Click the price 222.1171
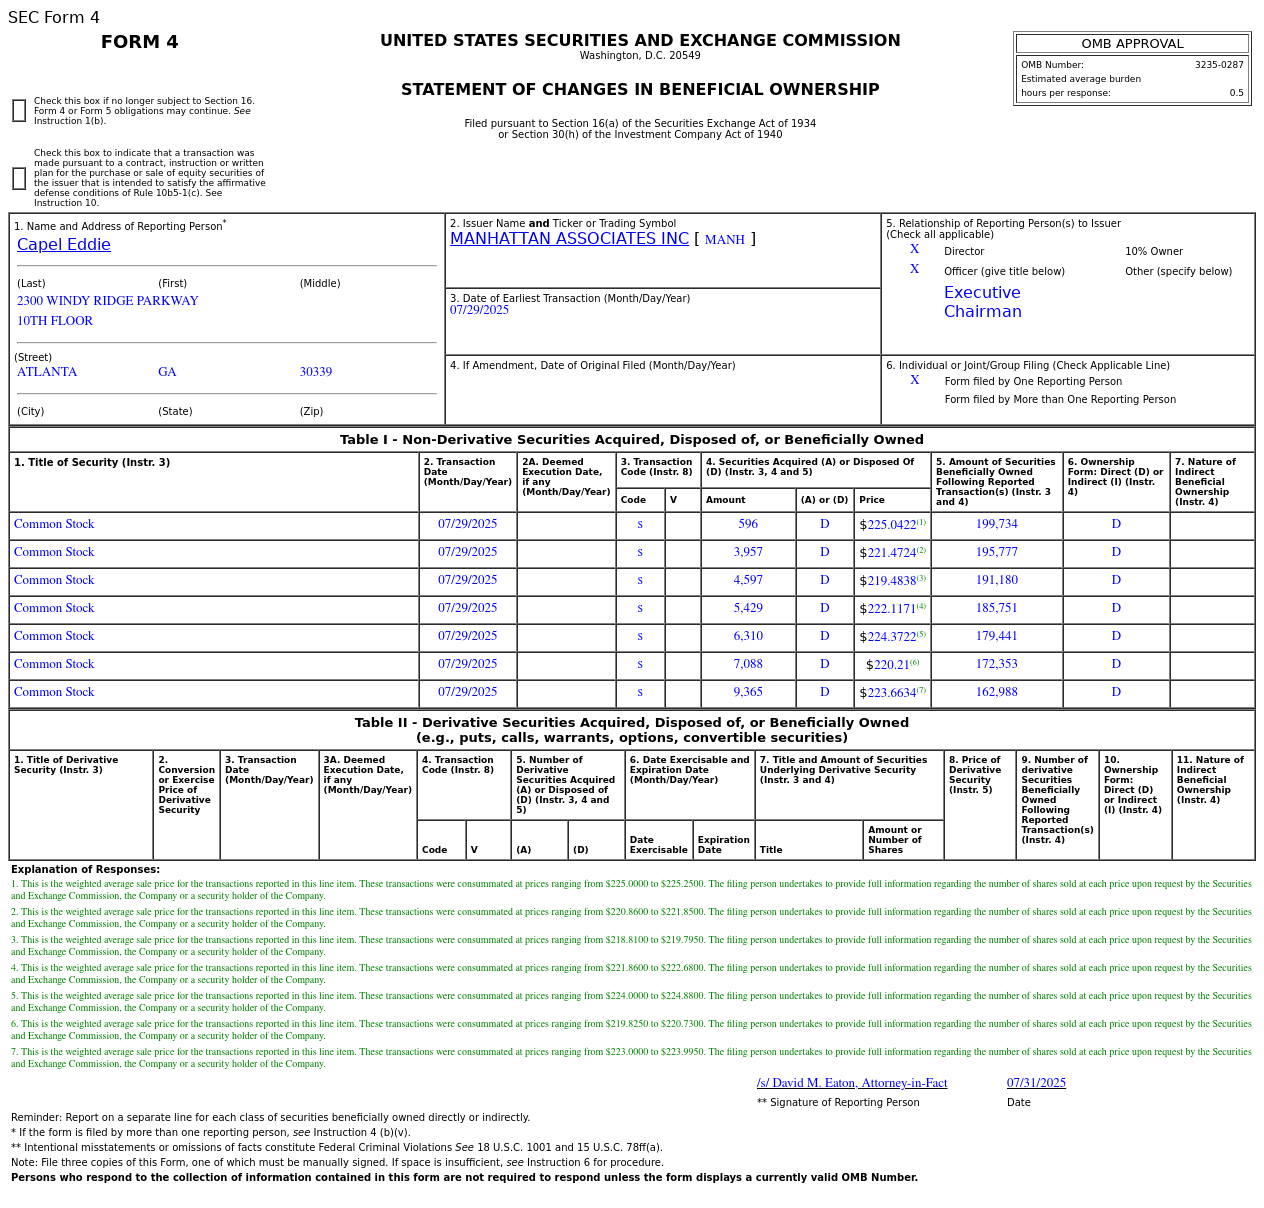Image resolution: width=1264 pixels, height=1208 pixels. (891, 609)
